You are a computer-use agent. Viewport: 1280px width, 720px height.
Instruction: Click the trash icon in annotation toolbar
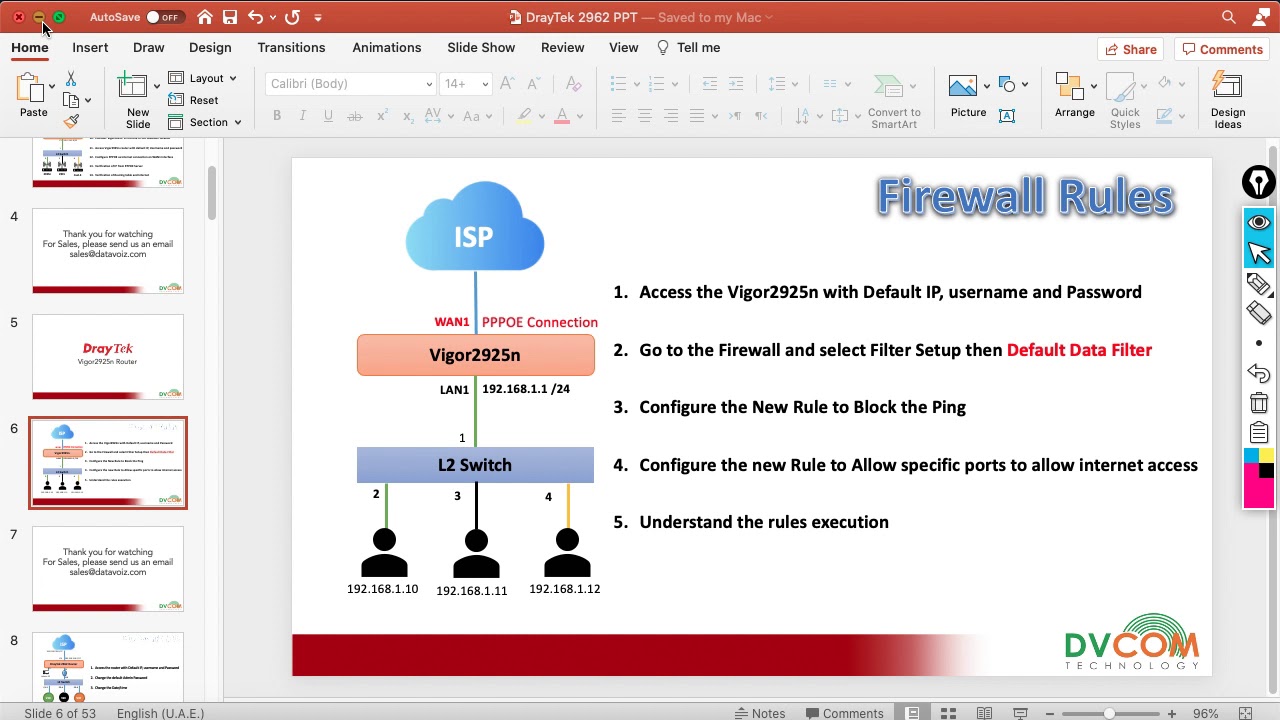(1259, 403)
